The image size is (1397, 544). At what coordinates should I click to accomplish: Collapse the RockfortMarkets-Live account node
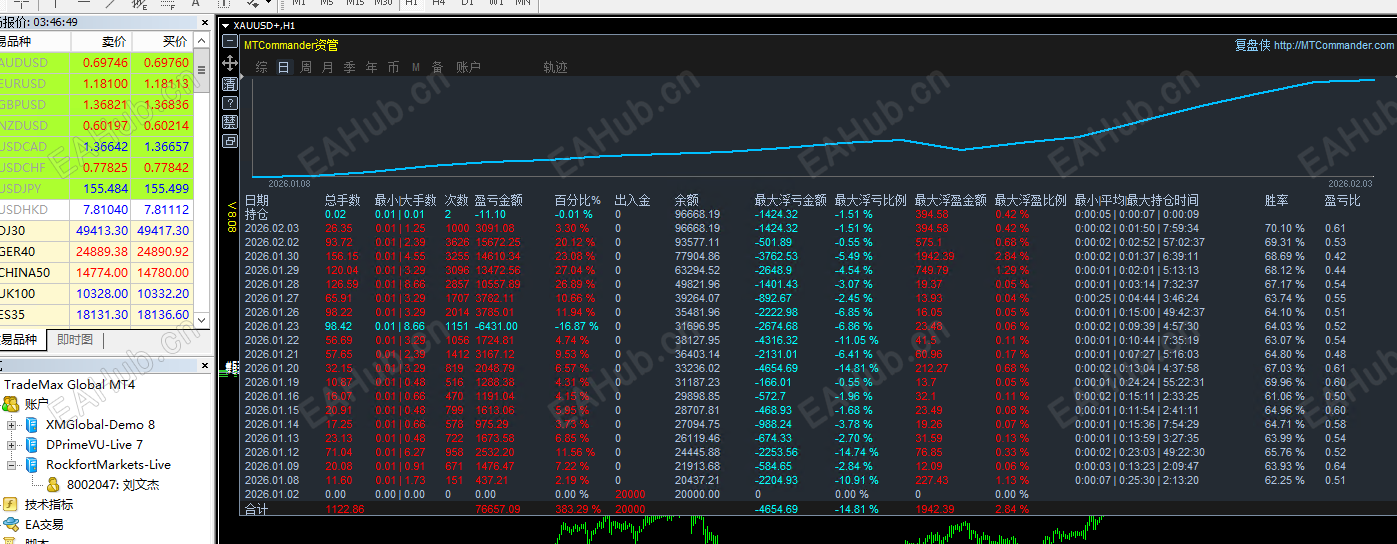click(12, 465)
